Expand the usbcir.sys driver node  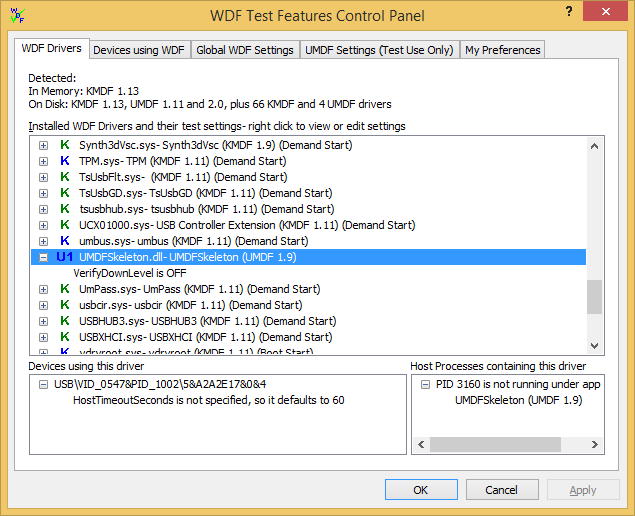43,305
